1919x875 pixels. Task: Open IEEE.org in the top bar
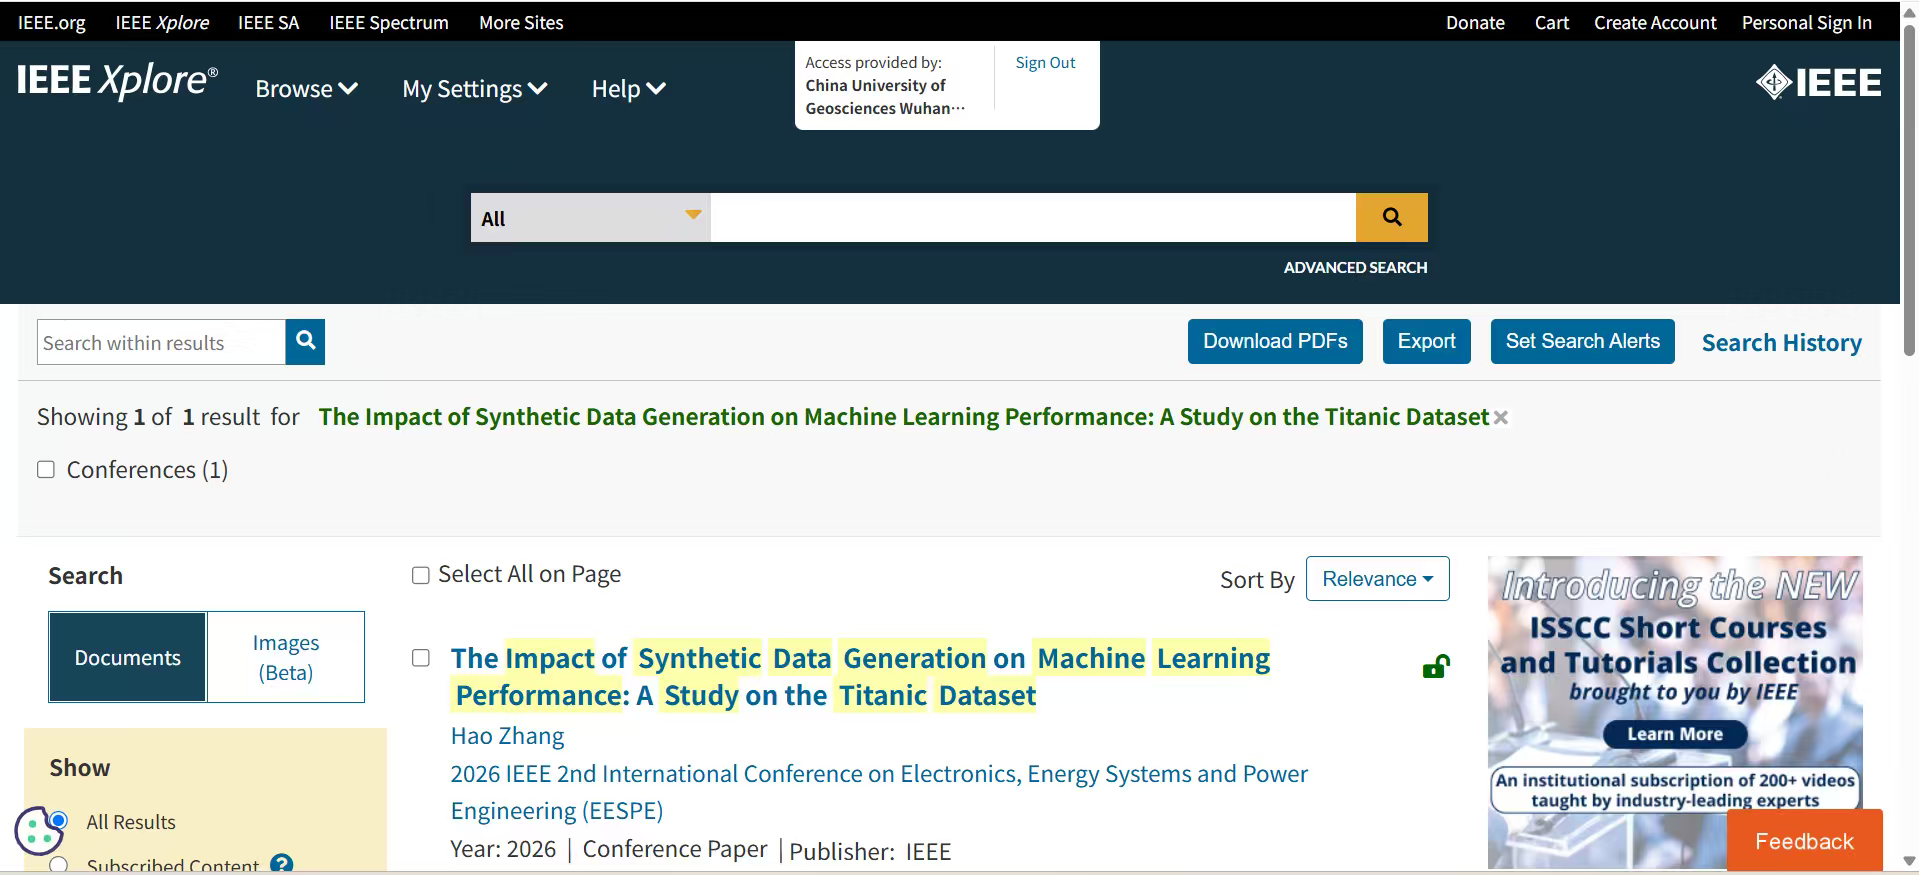click(x=52, y=22)
